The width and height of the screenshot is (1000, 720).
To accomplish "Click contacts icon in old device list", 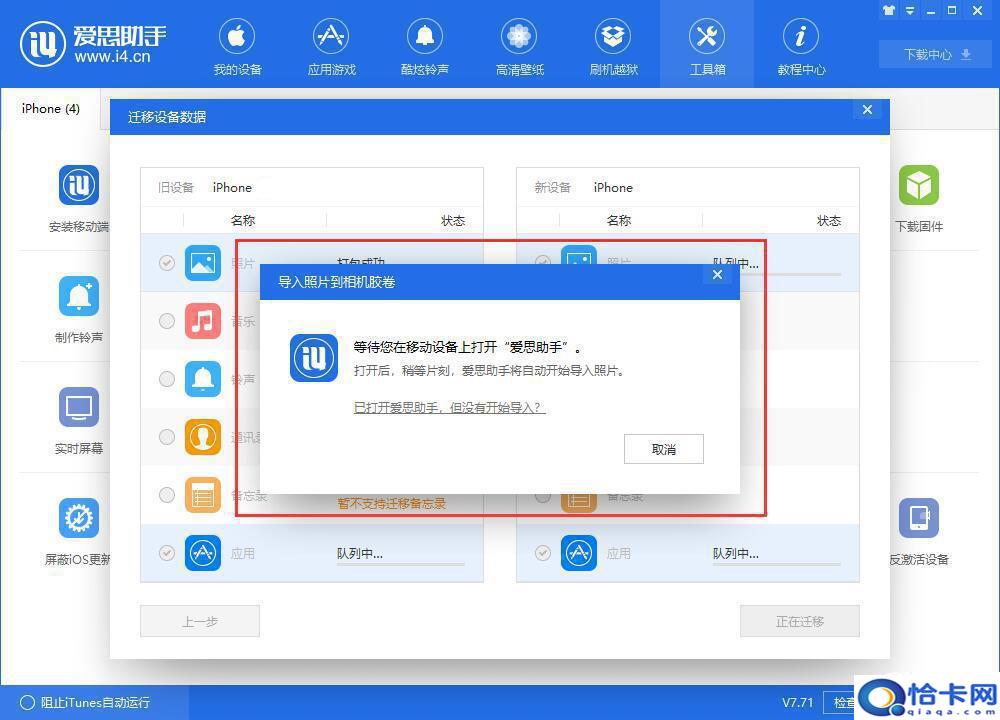I will [x=203, y=437].
